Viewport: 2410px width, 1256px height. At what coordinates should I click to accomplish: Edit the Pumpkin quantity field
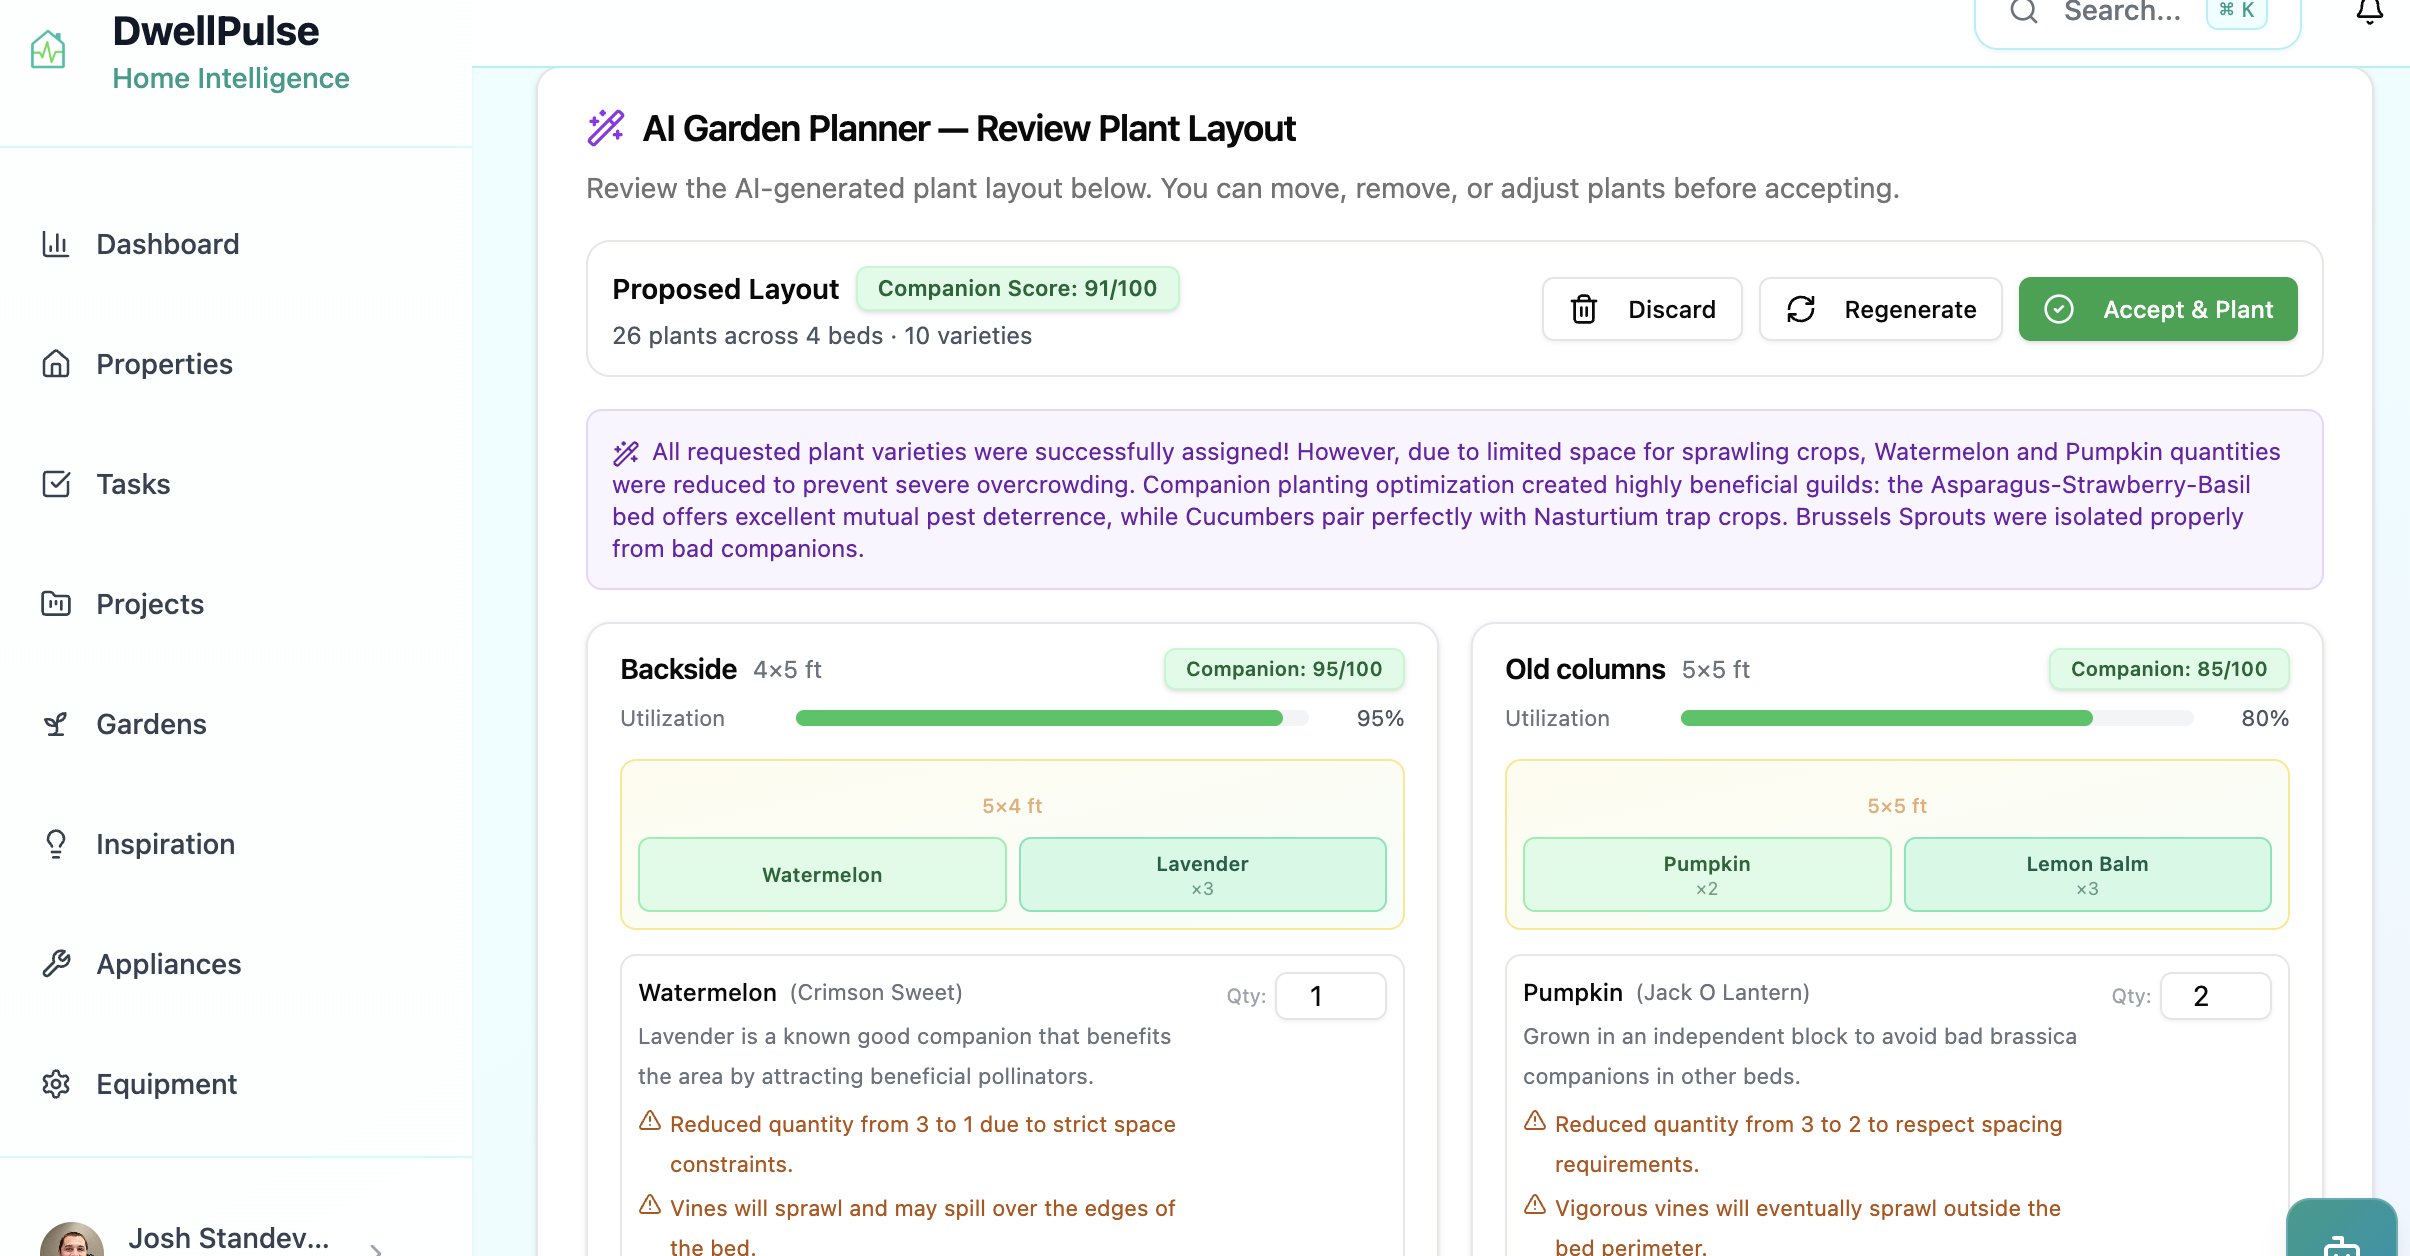pos(2215,996)
